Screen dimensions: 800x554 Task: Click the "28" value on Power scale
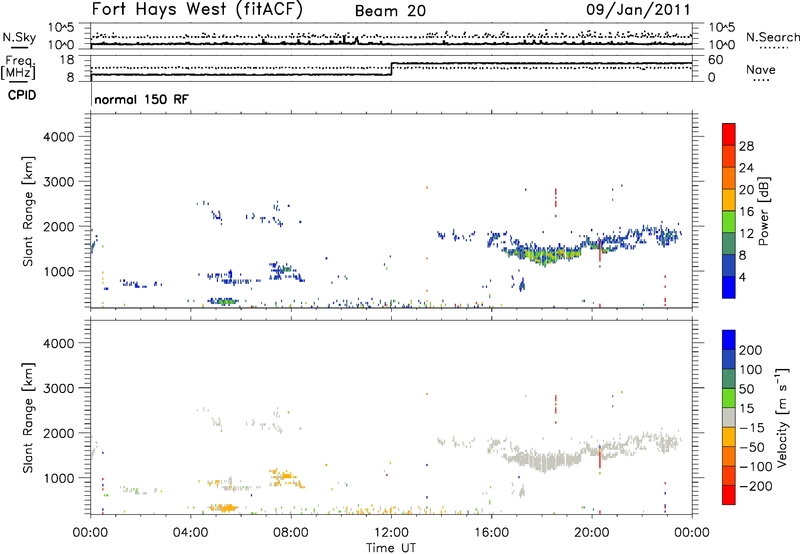[746, 146]
